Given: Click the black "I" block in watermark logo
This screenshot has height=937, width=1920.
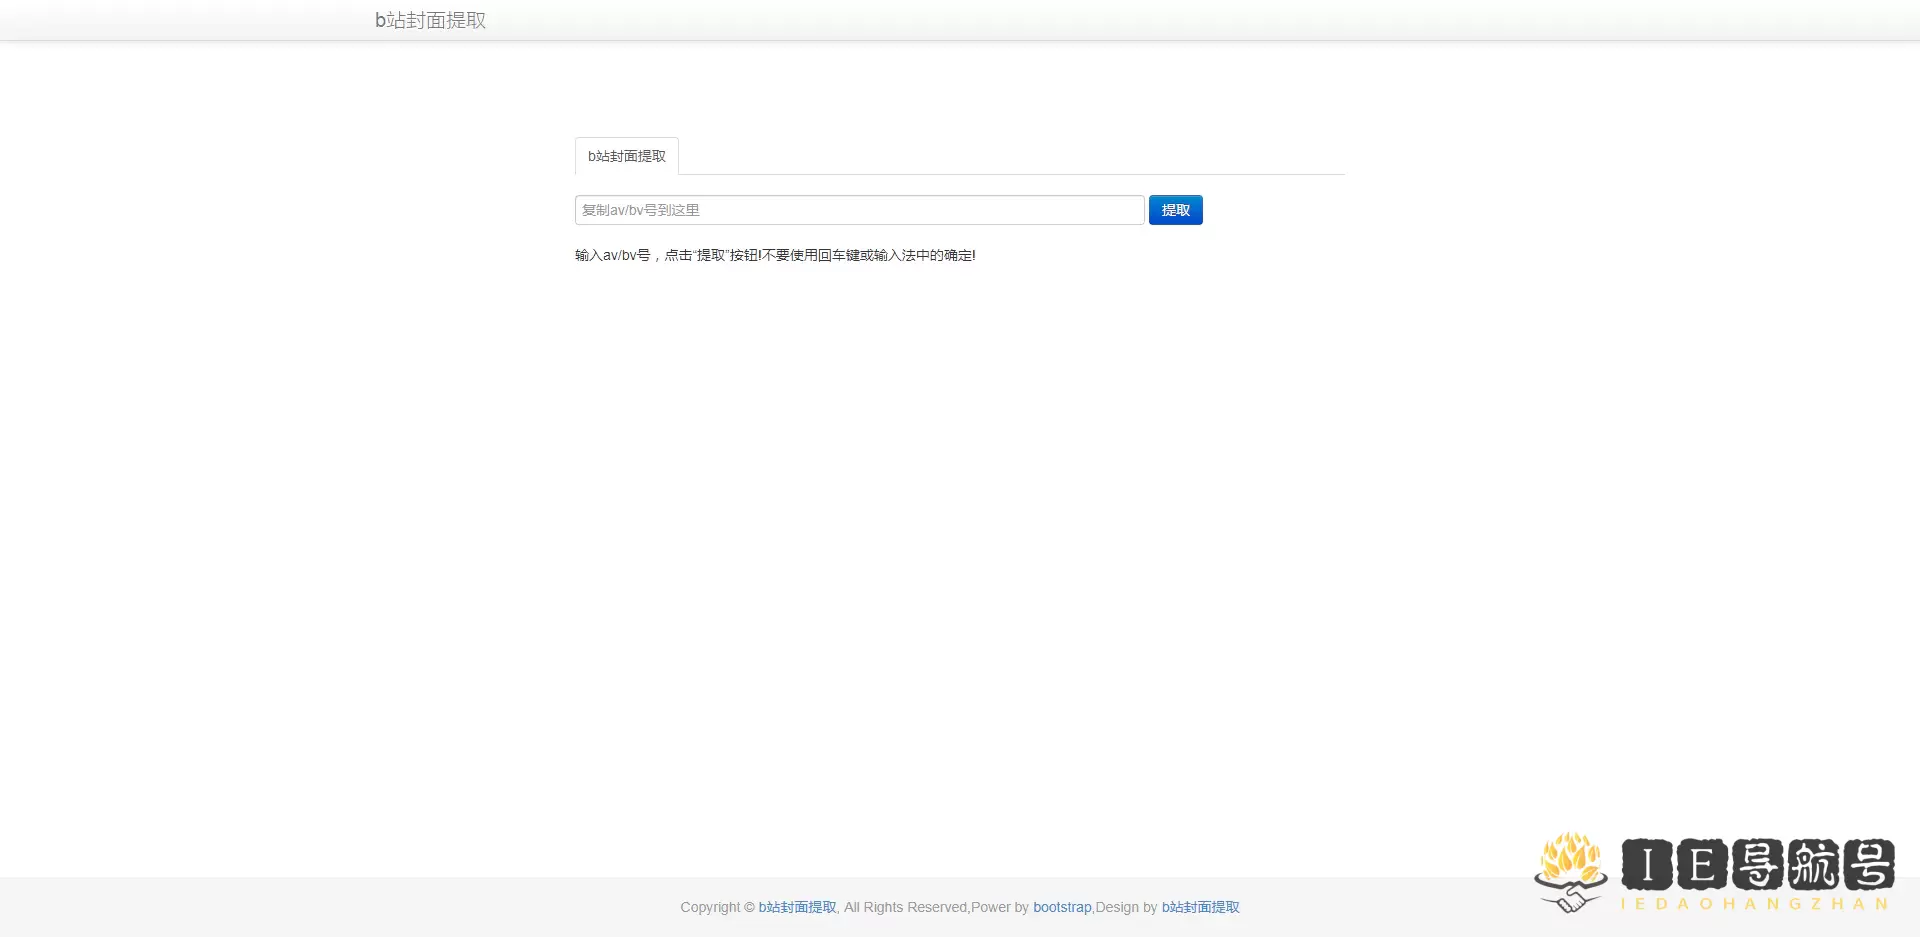Looking at the screenshot, I should click(1647, 864).
